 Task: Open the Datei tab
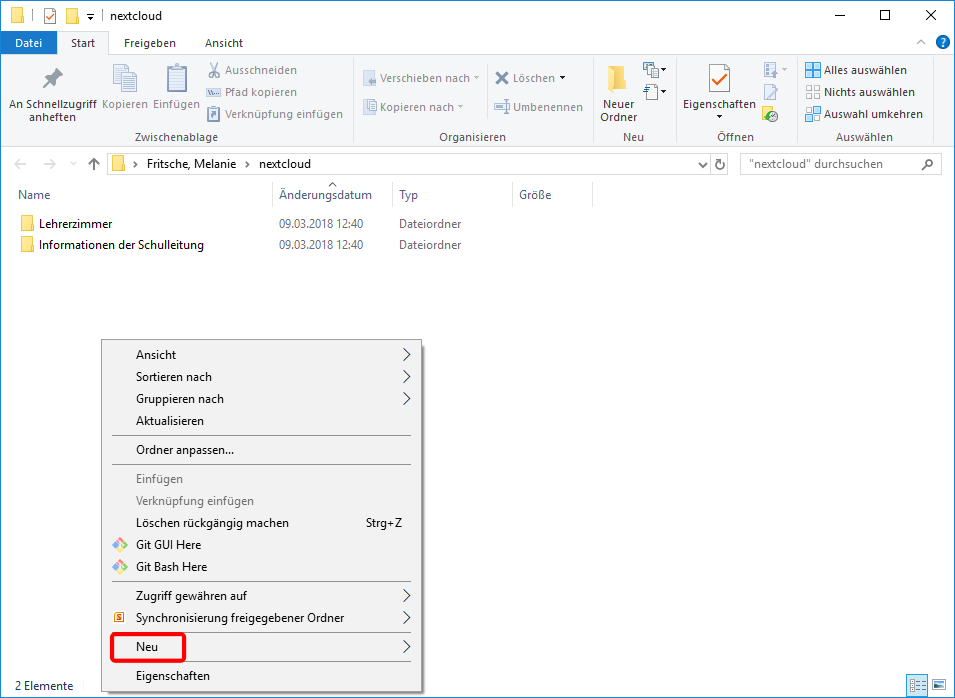[x=29, y=43]
